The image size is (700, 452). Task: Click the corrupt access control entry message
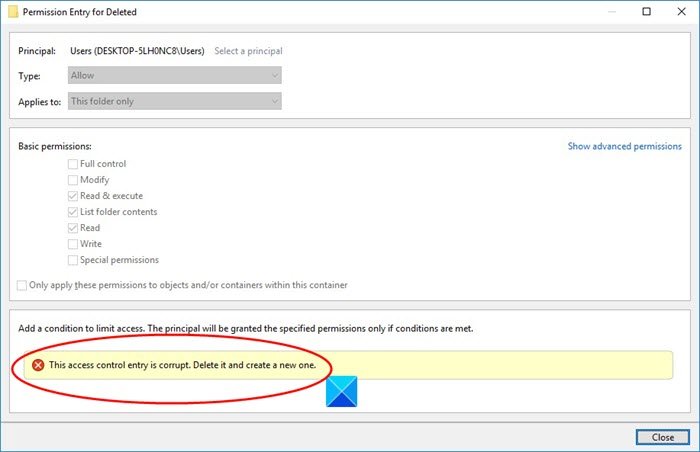pos(189,365)
